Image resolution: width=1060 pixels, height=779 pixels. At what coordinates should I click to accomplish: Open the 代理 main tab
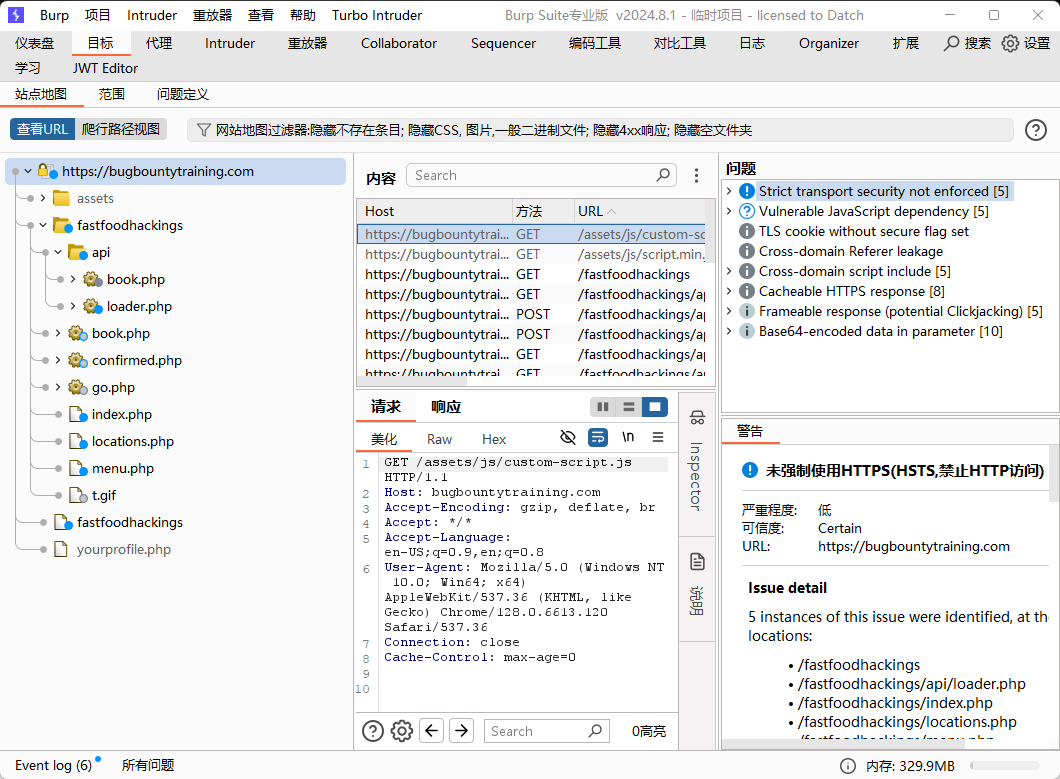tap(159, 43)
